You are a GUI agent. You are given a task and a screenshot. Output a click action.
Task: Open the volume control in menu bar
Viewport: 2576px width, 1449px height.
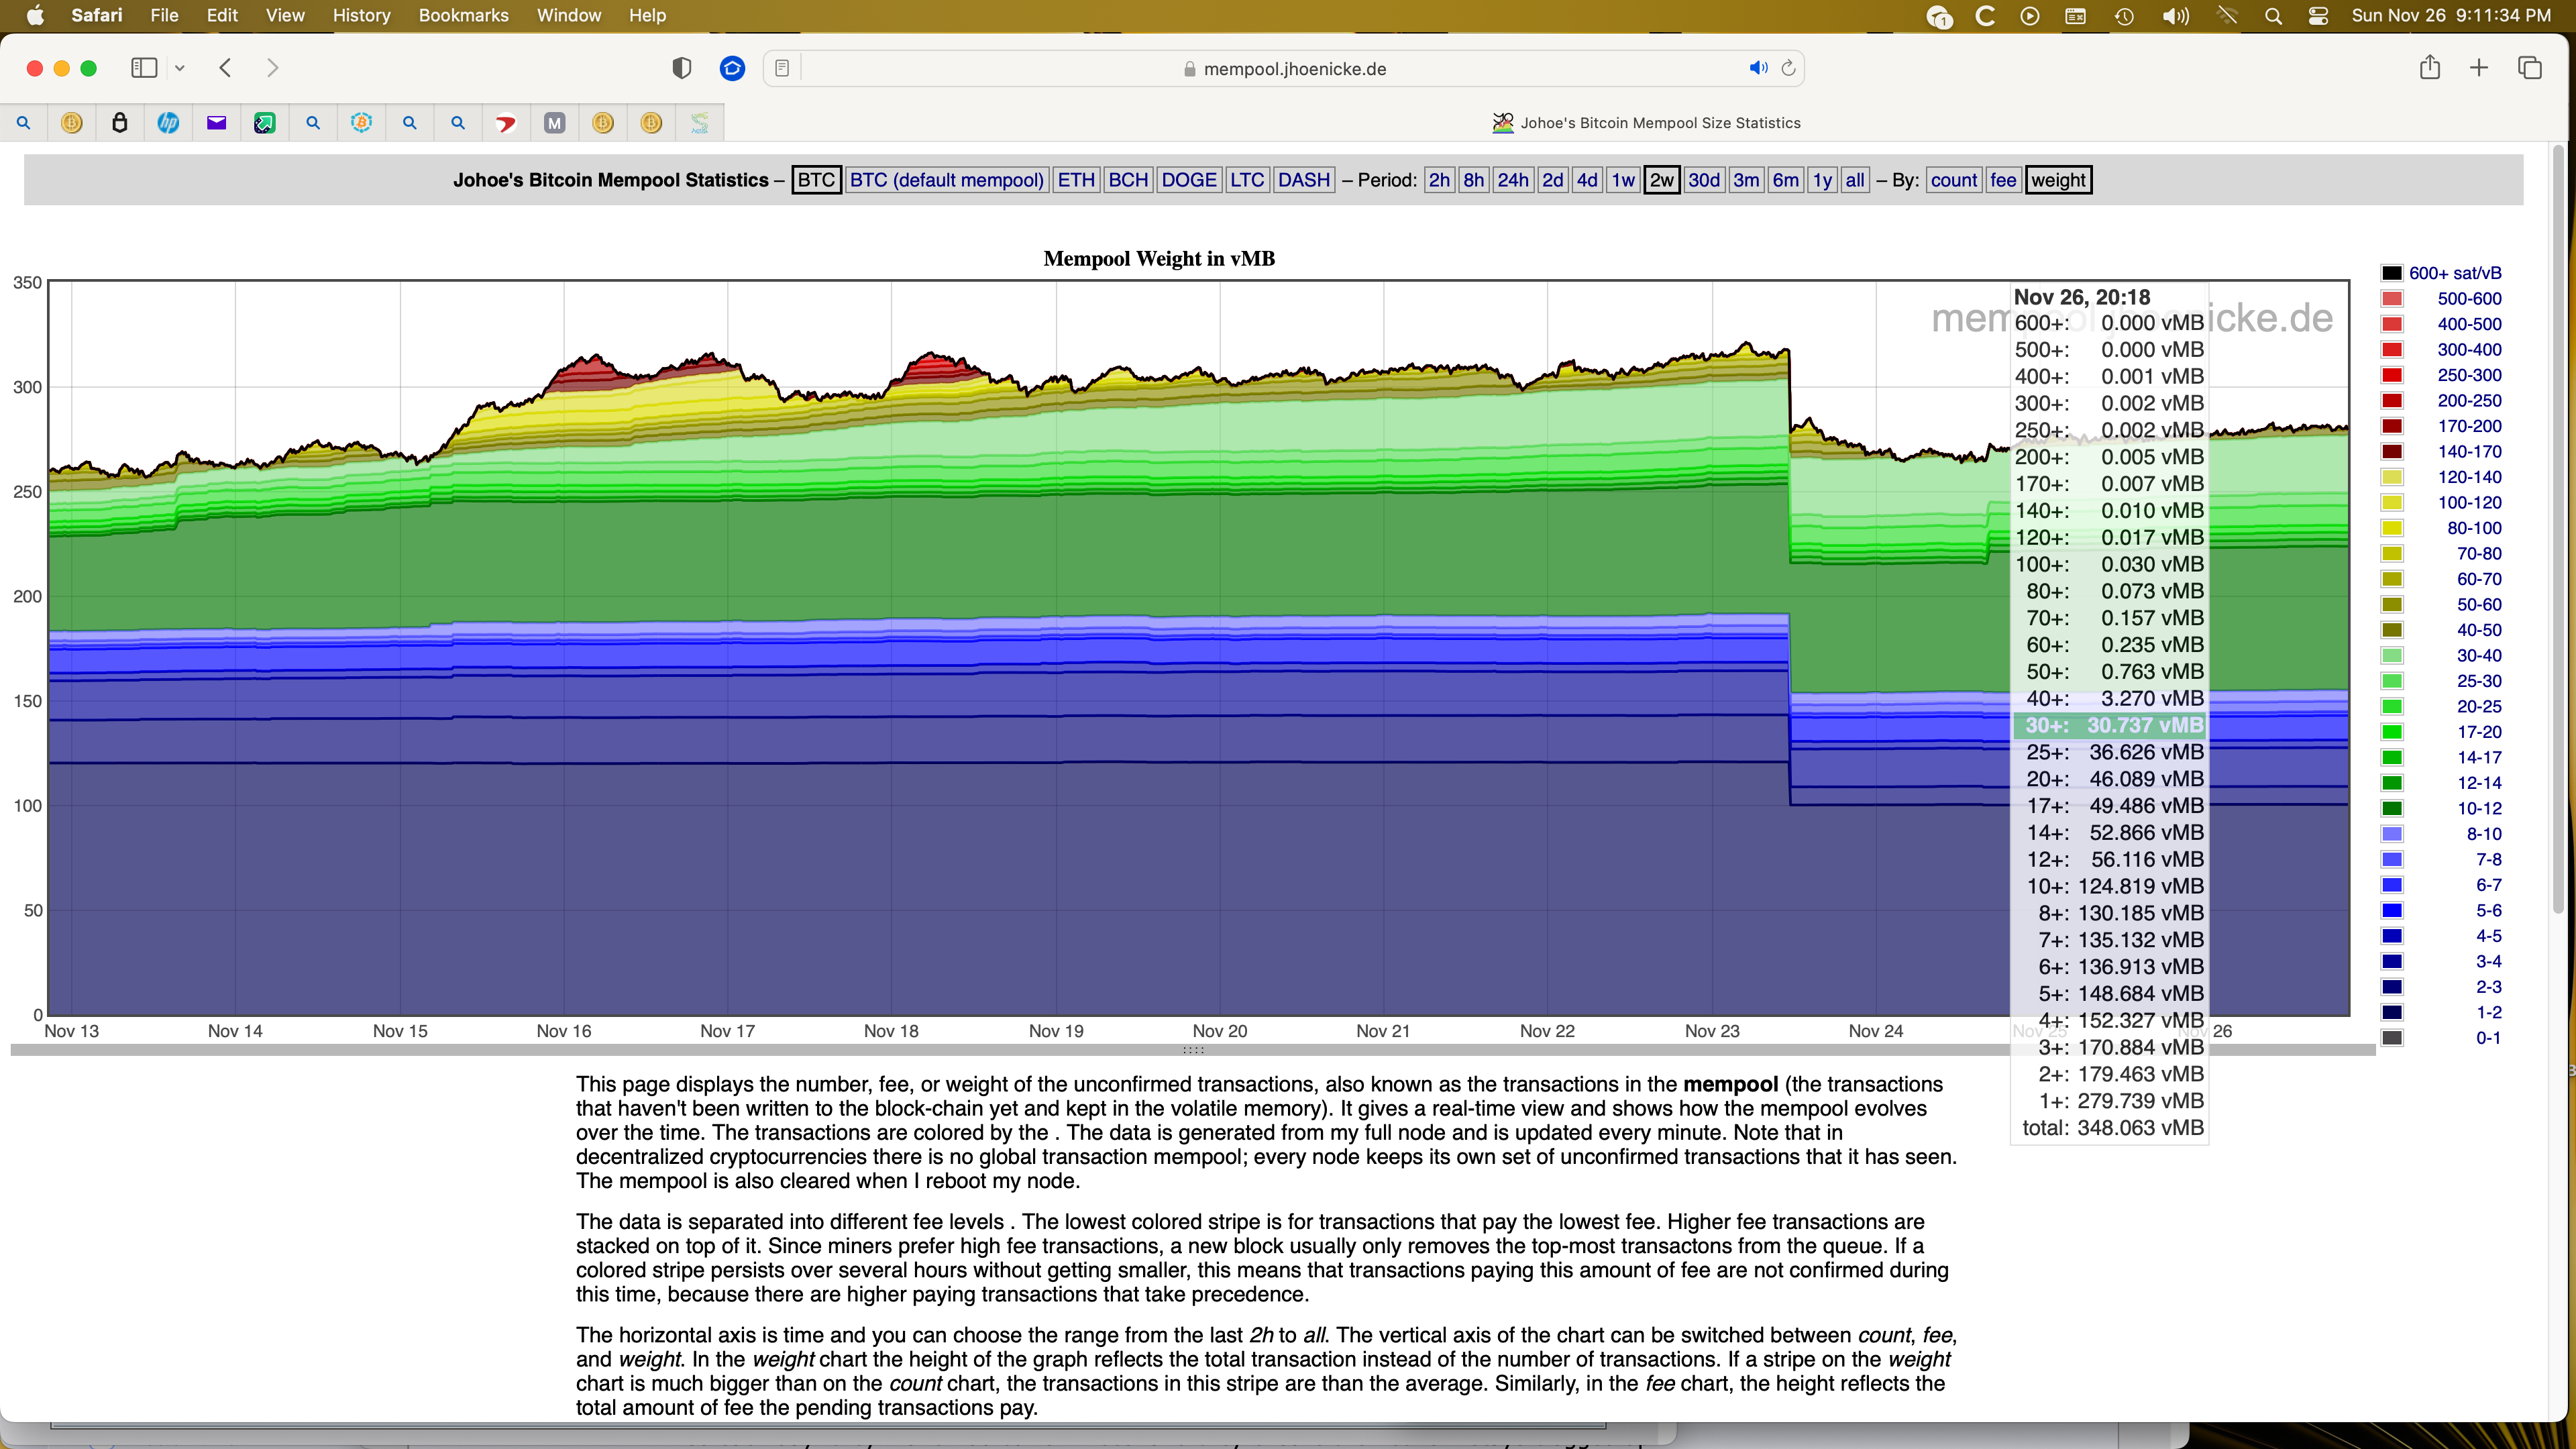click(2176, 15)
